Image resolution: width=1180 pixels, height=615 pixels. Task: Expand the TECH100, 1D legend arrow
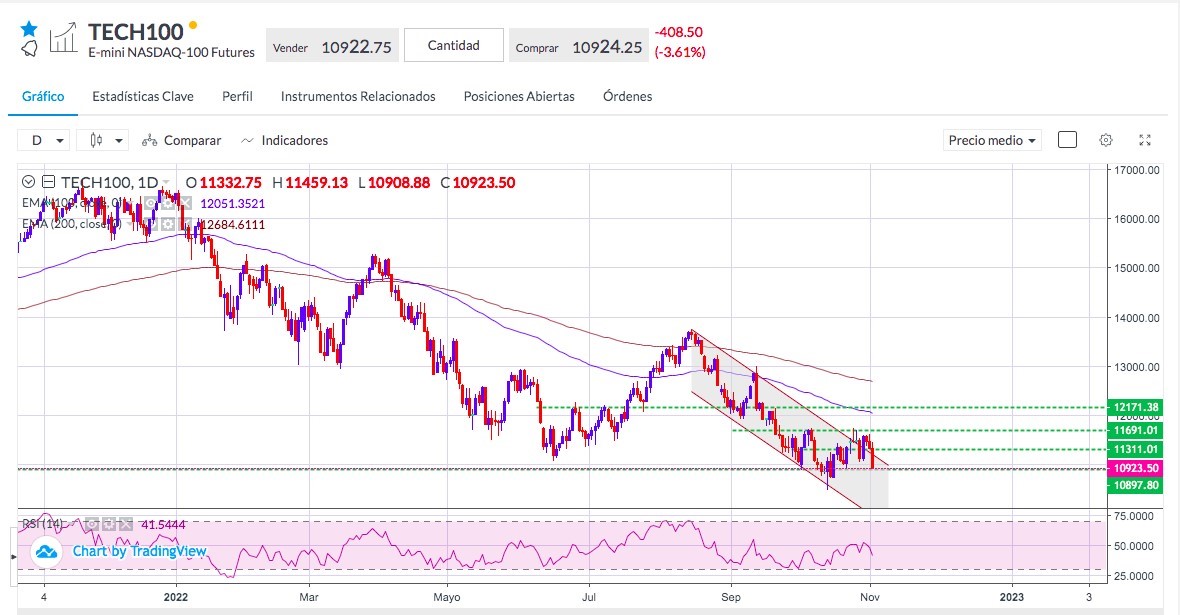(166, 182)
